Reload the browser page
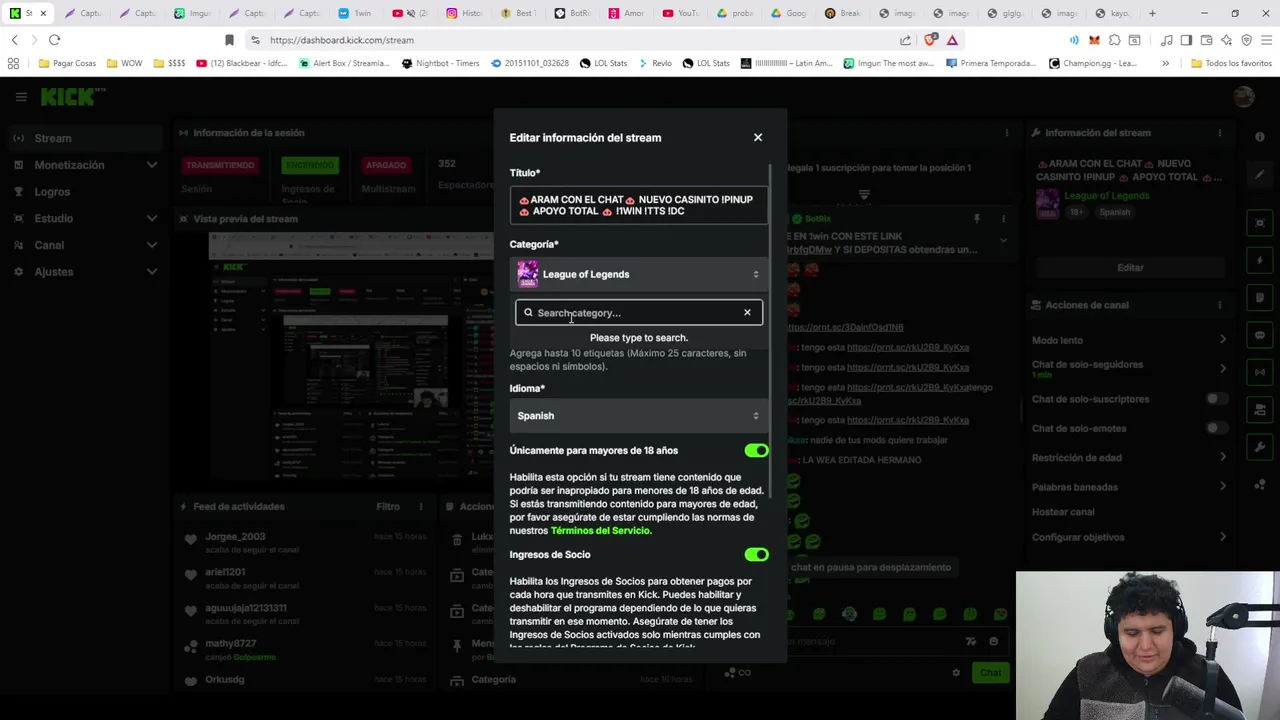Viewport: 1280px width, 720px height. coord(54,40)
